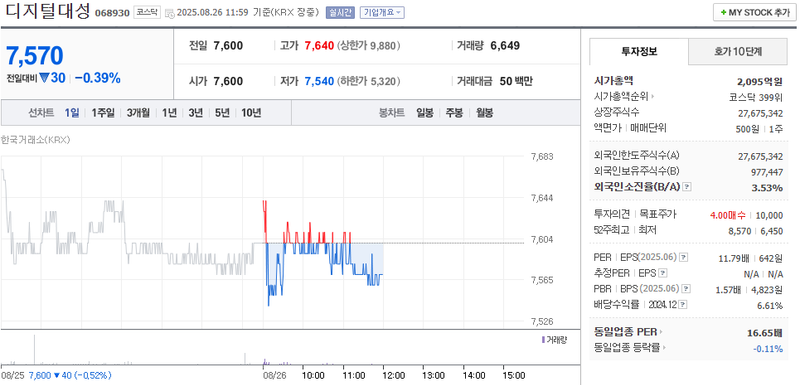Click the calendar icon beside the date
This screenshot has width=800, height=385.
coord(169,13)
